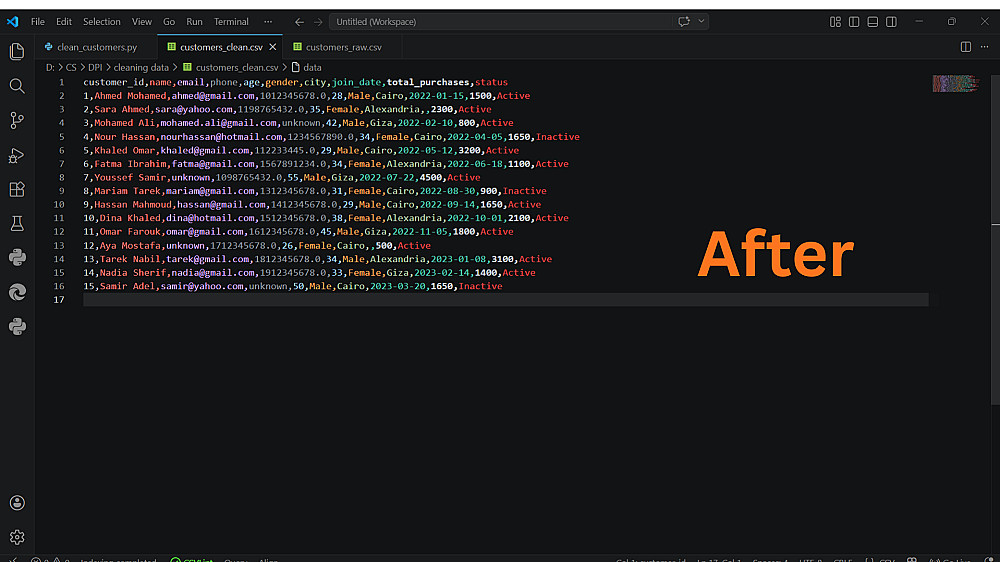
Task: Open the File menu
Action: (x=38, y=22)
